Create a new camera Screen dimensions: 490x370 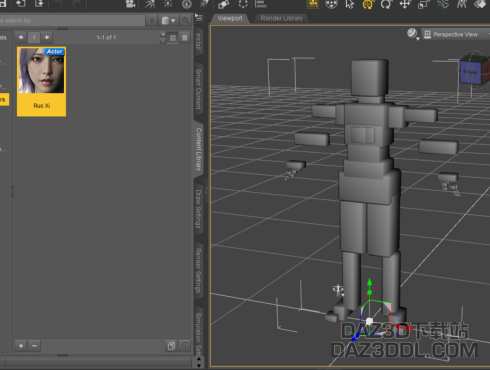pyautogui.click(x=130, y=4)
